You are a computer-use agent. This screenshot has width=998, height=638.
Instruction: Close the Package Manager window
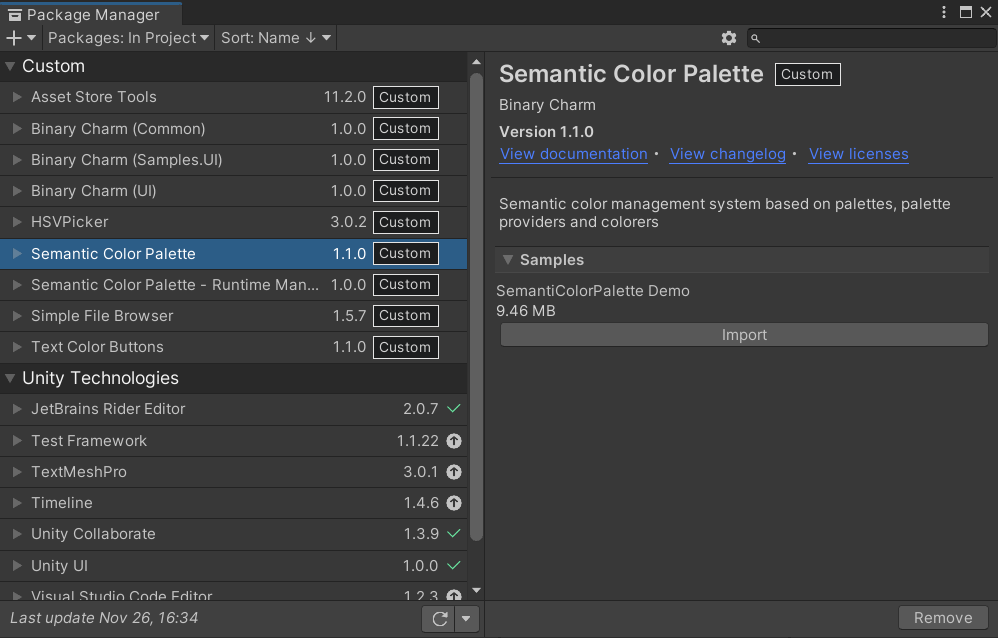point(986,12)
